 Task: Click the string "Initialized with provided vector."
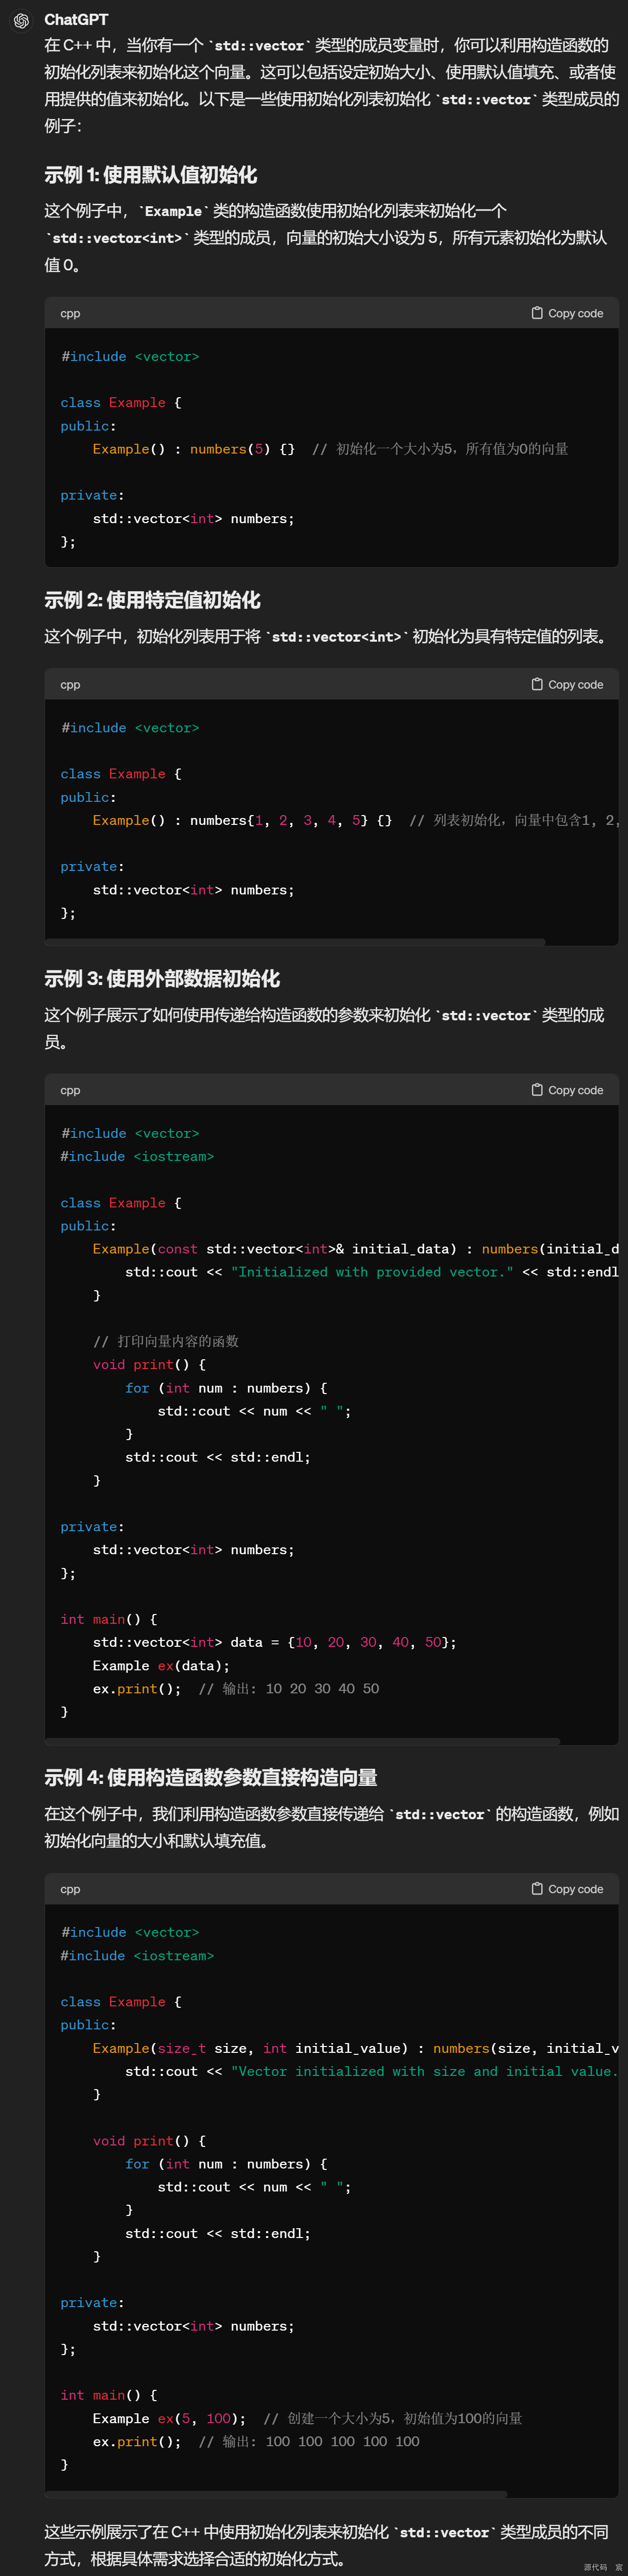click(x=372, y=1272)
